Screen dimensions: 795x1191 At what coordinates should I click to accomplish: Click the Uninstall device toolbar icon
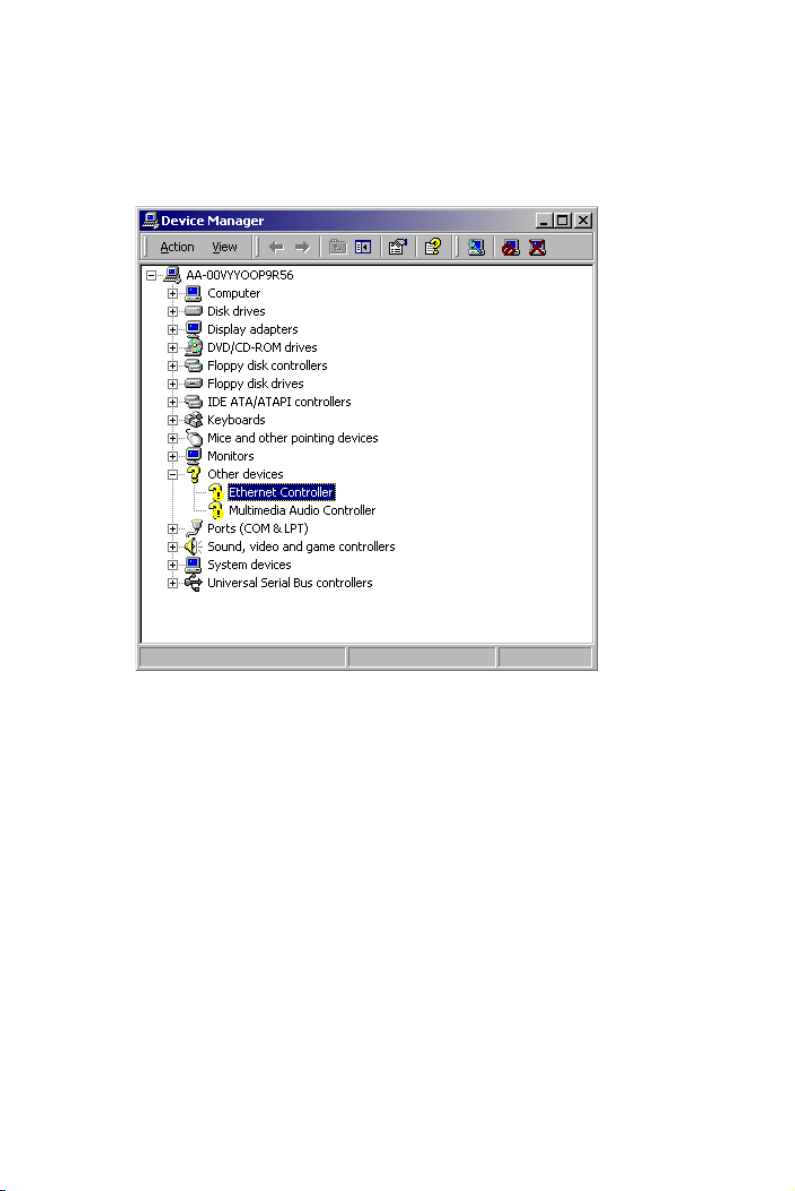pyautogui.click(x=537, y=247)
